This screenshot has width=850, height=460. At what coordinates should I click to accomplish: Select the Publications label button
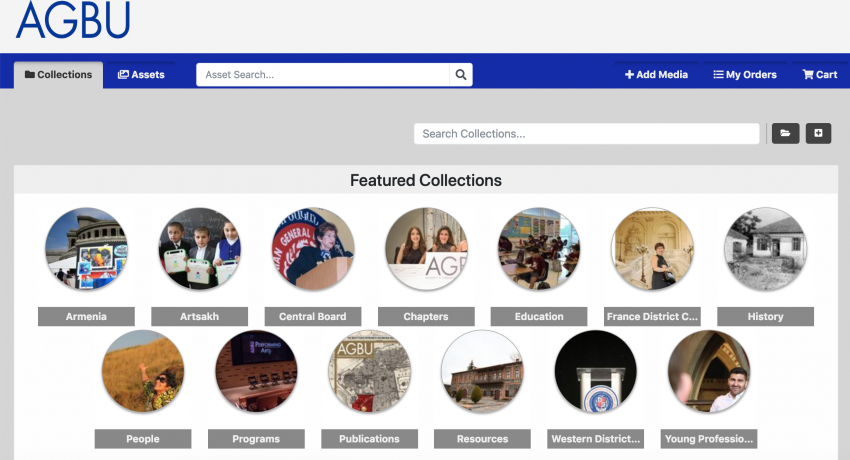coord(370,439)
